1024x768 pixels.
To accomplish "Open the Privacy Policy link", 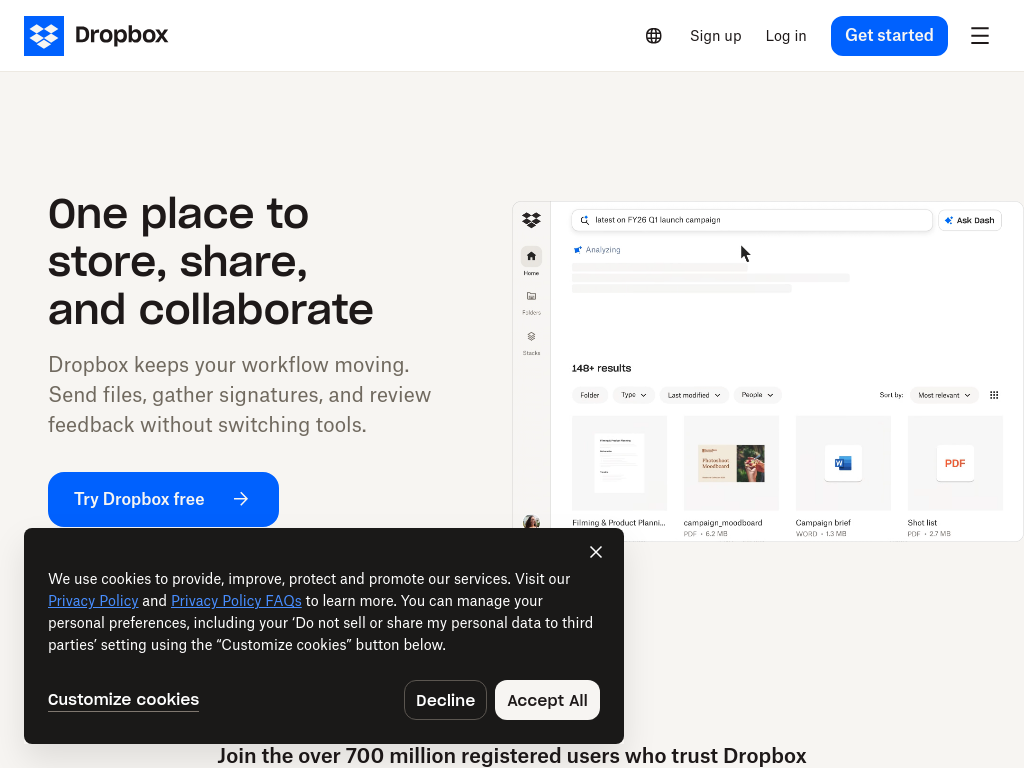I will click(93, 601).
